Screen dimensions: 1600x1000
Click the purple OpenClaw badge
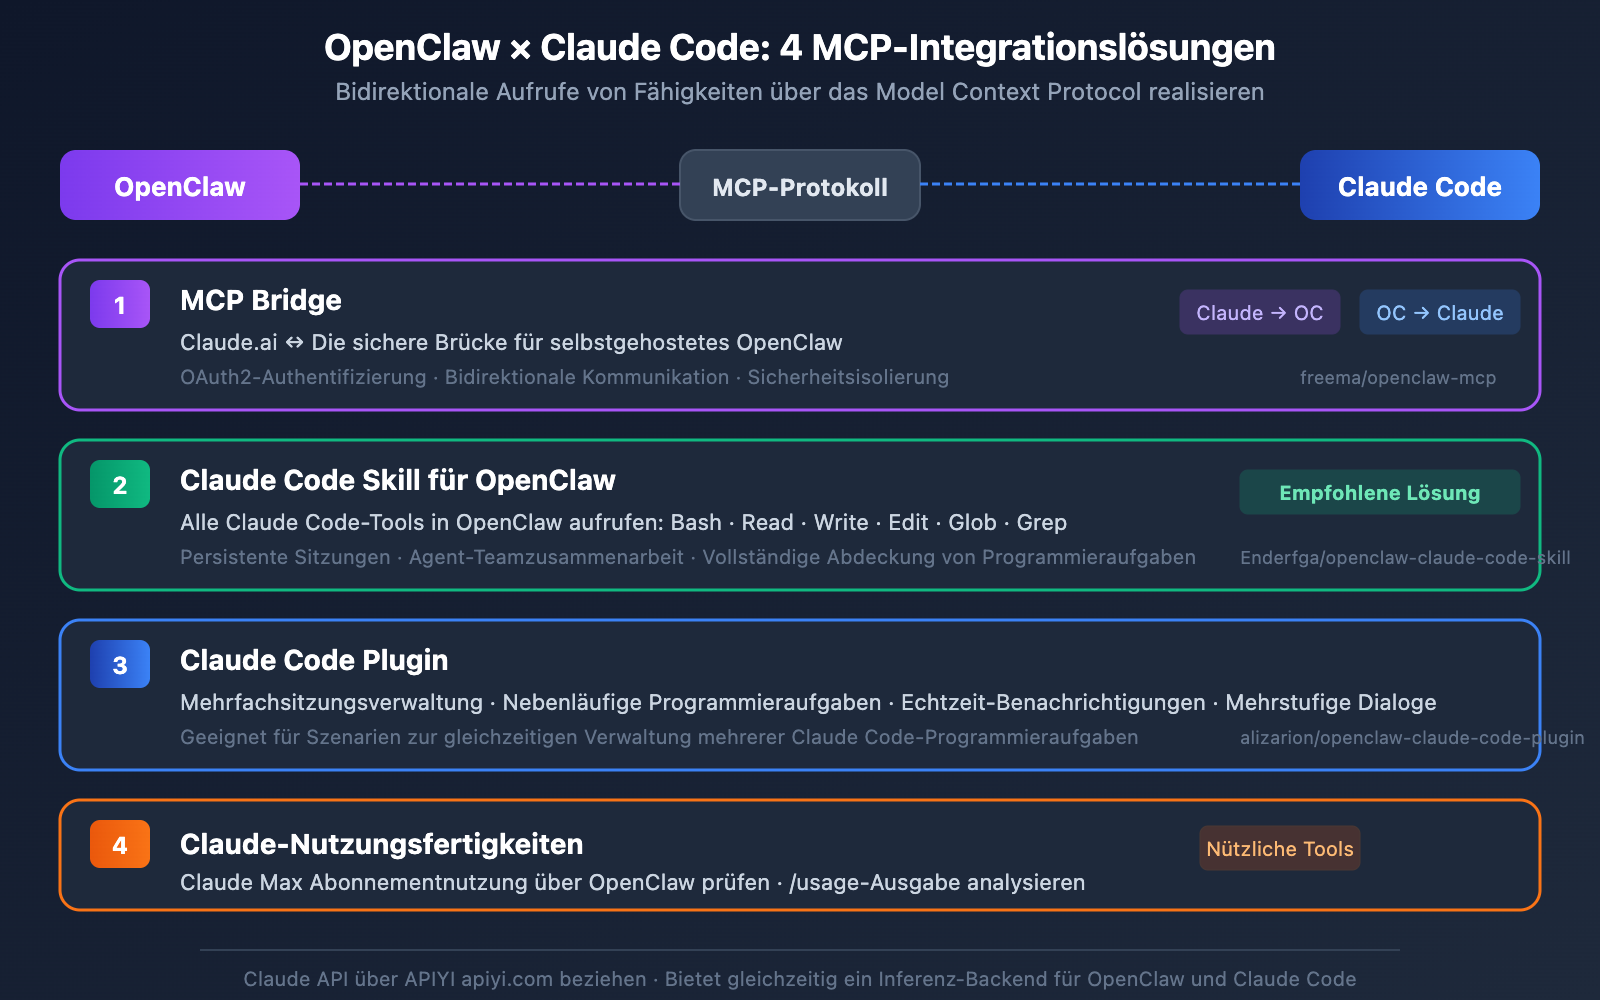[179, 185]
